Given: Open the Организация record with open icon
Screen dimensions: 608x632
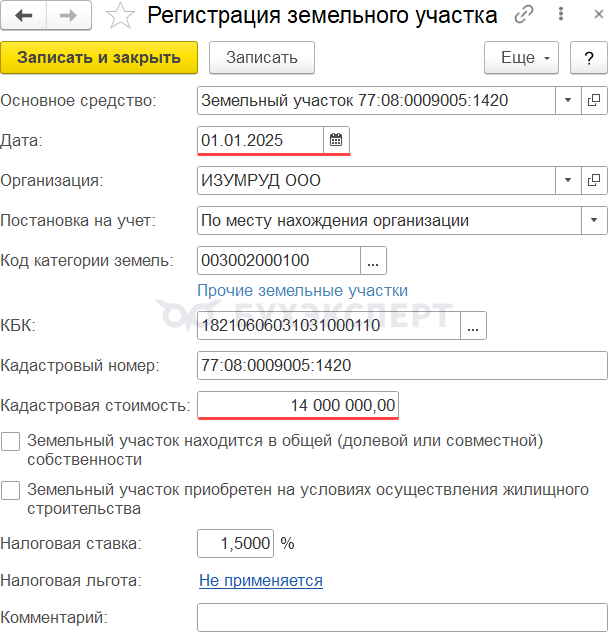Looking at the screenshot, I should coord(594,180).
